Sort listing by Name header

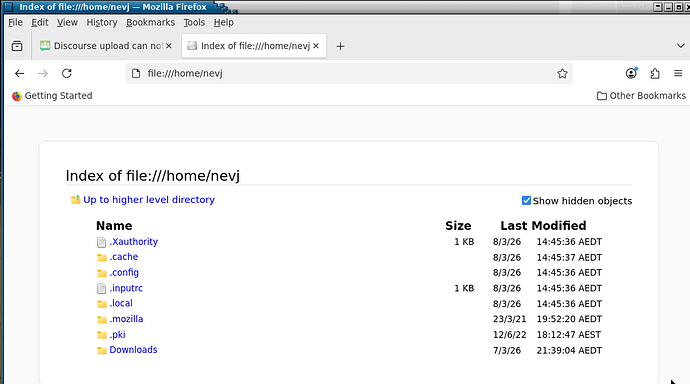click(x=114, y=226)
